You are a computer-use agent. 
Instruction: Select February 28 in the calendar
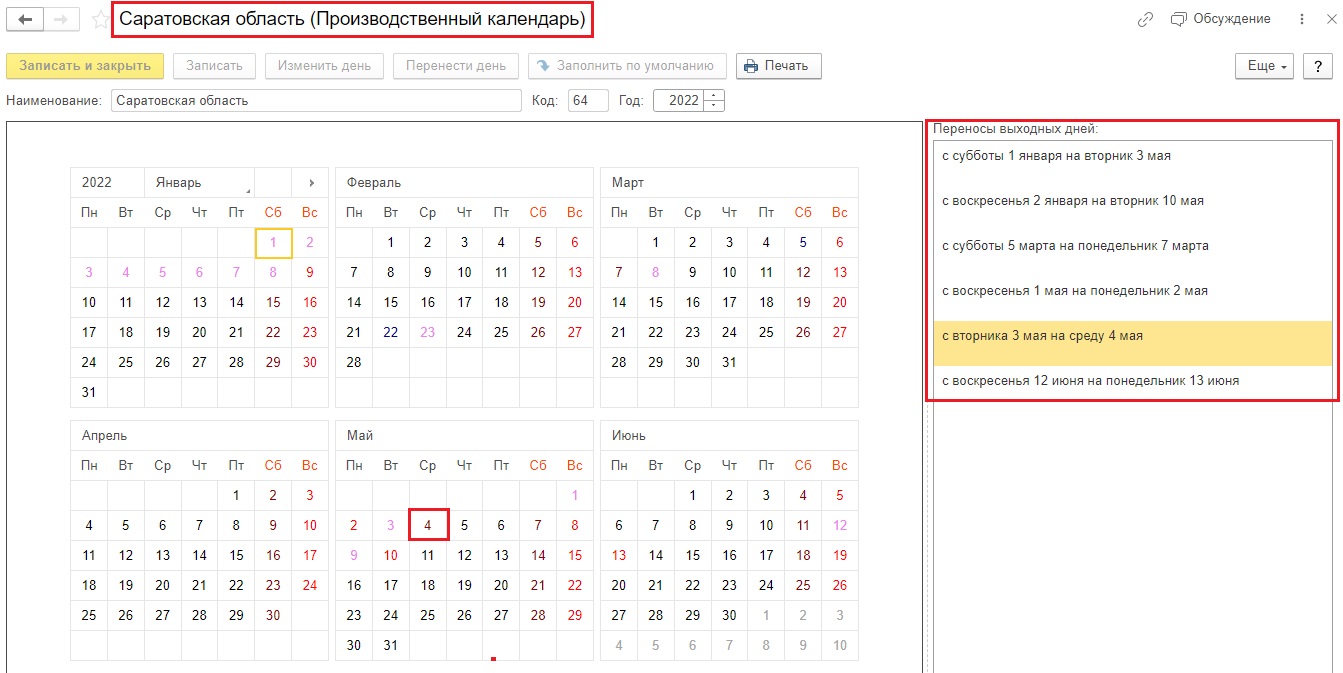(x=354, y=363)
